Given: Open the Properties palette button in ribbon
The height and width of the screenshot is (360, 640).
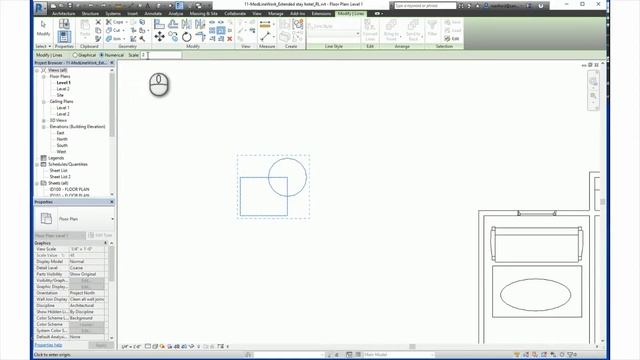Looking at the screenshot, I should [64, 37].
